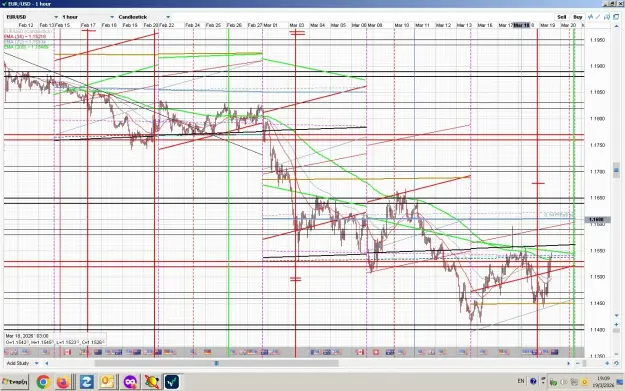The height and width of the screenshot is (391, 625).
Task: Click the 1.1450 price axis label
Action: click(597, 303)
